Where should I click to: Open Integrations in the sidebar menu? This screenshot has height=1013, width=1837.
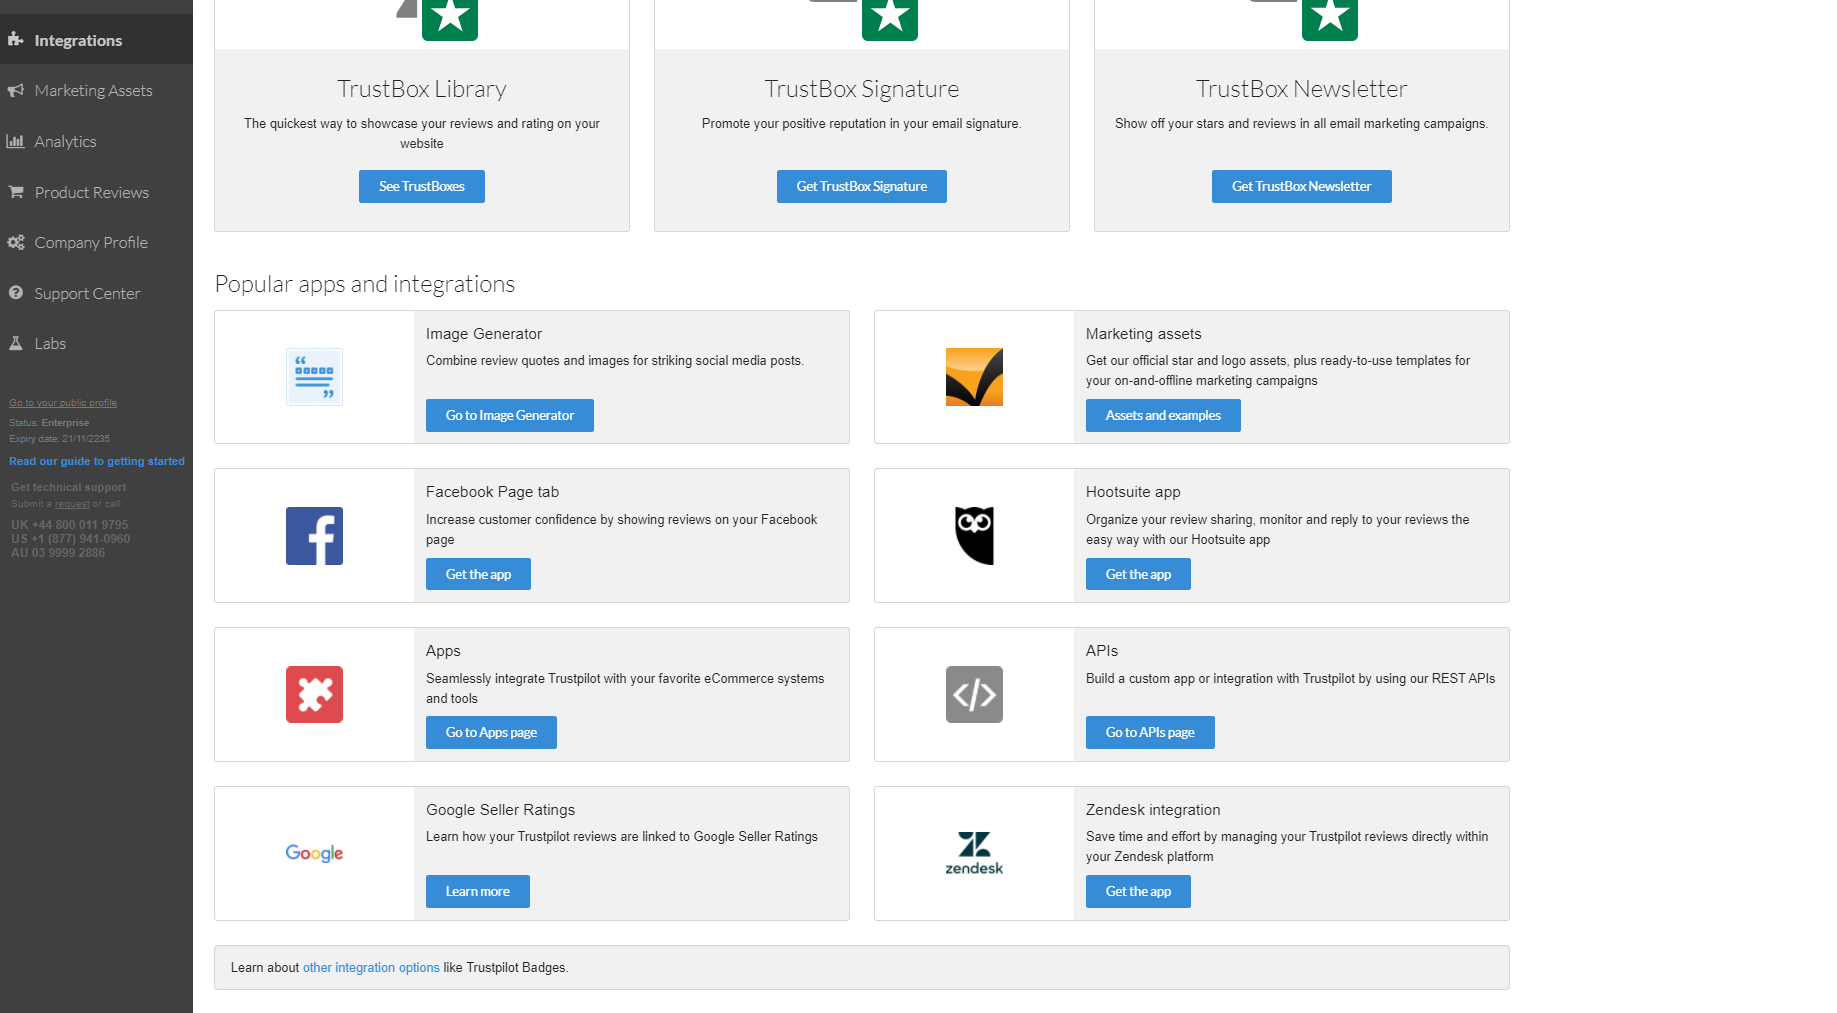(x=96, y=40)
